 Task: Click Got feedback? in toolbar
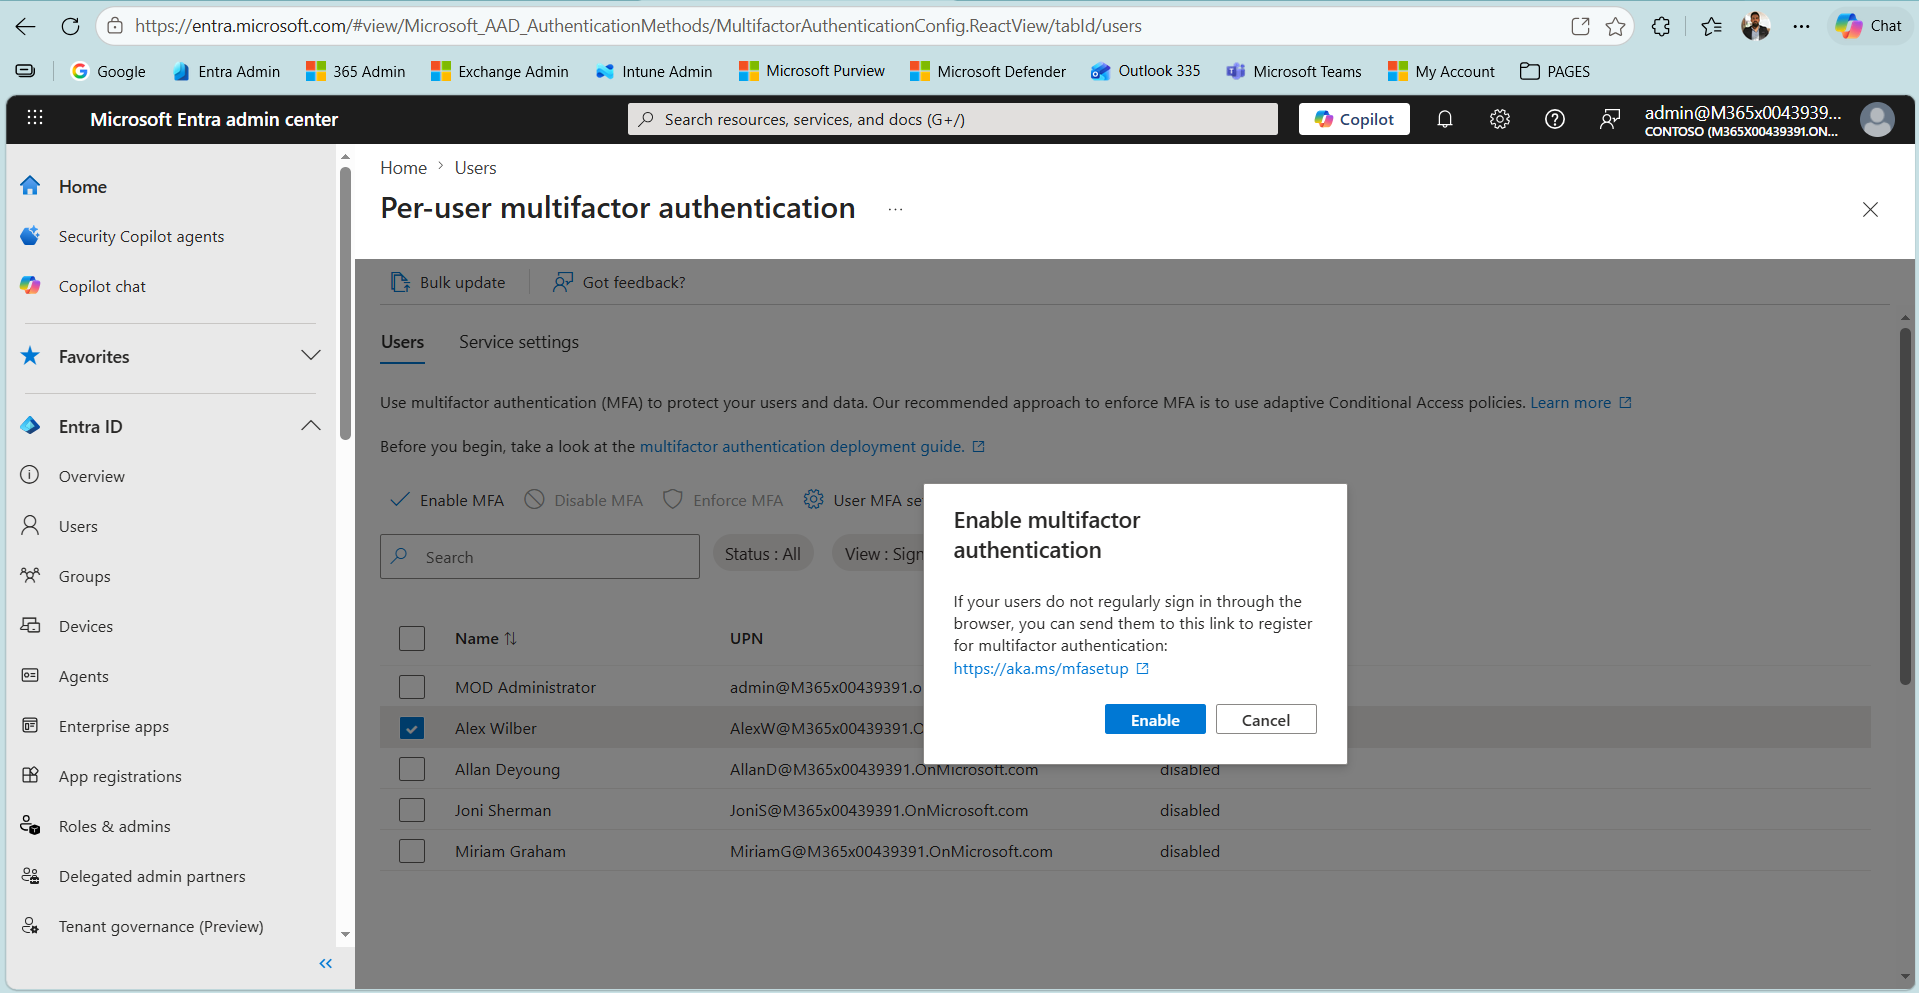click(619, 283)
